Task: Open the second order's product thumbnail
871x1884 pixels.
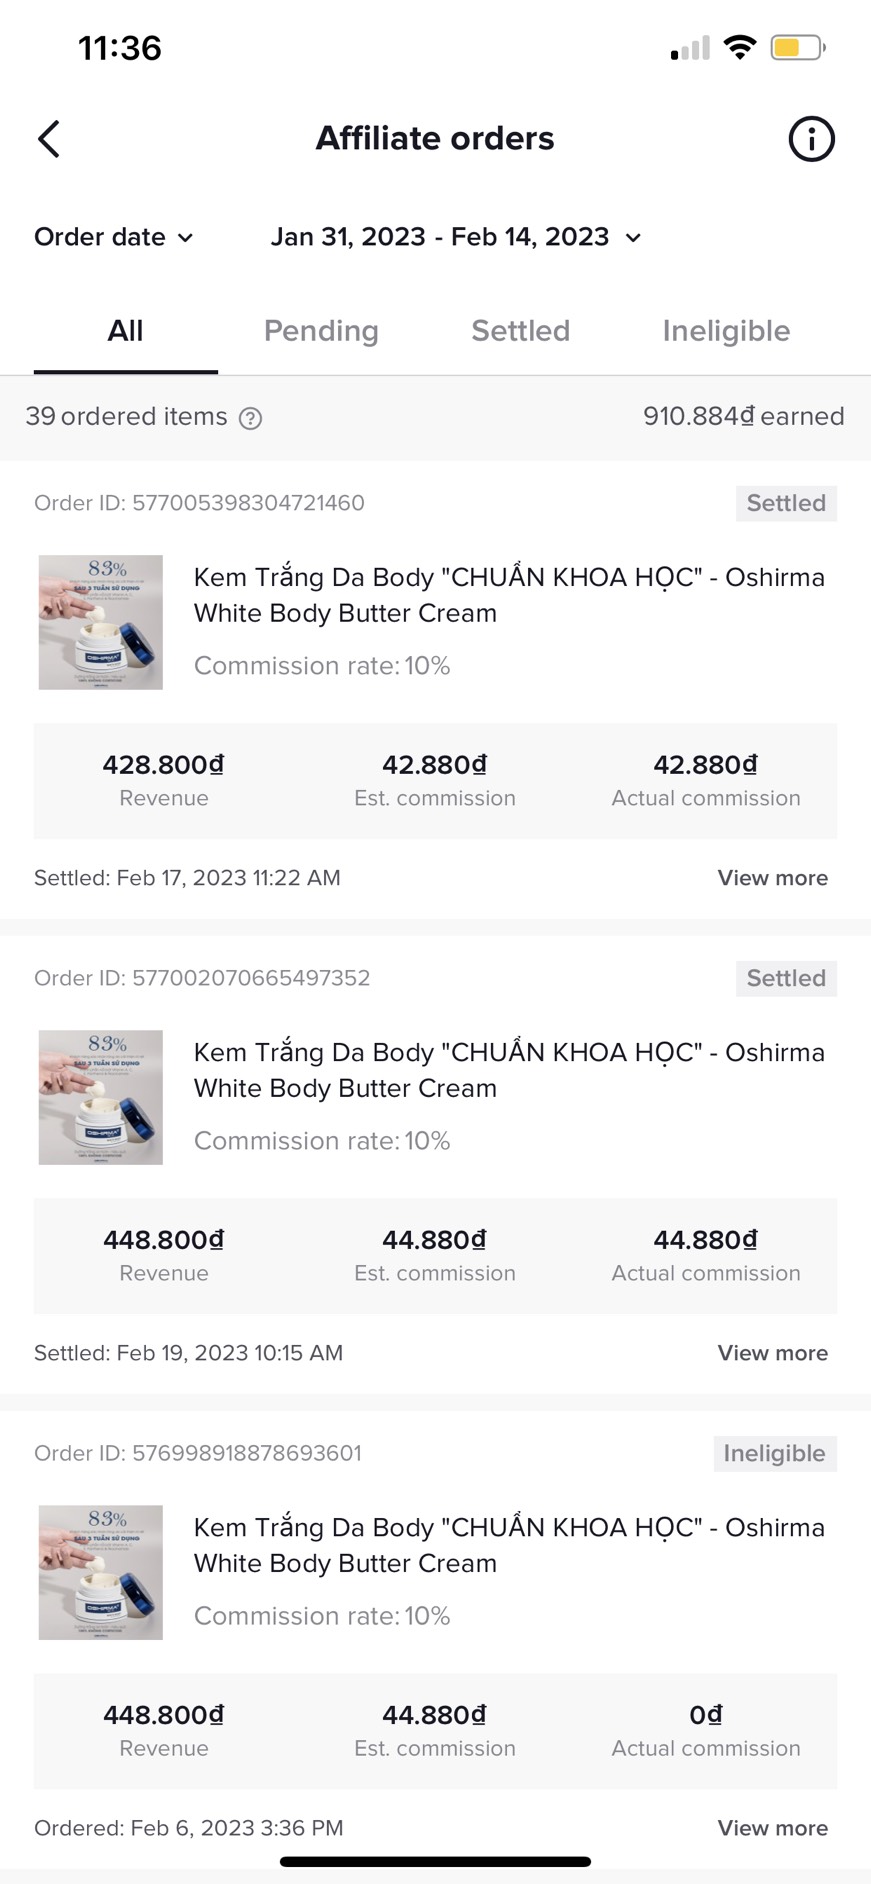Action: (101, 1097)
